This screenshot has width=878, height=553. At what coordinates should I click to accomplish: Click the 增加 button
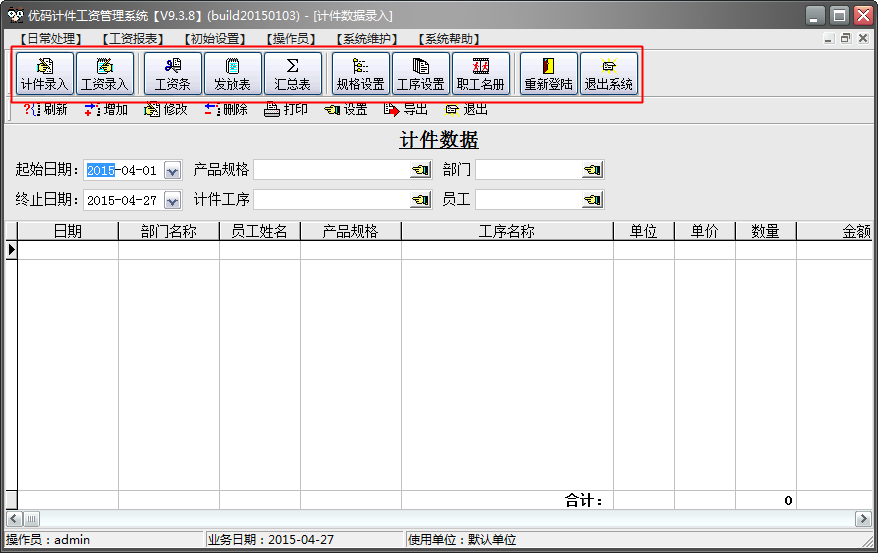tap(106, 110)
